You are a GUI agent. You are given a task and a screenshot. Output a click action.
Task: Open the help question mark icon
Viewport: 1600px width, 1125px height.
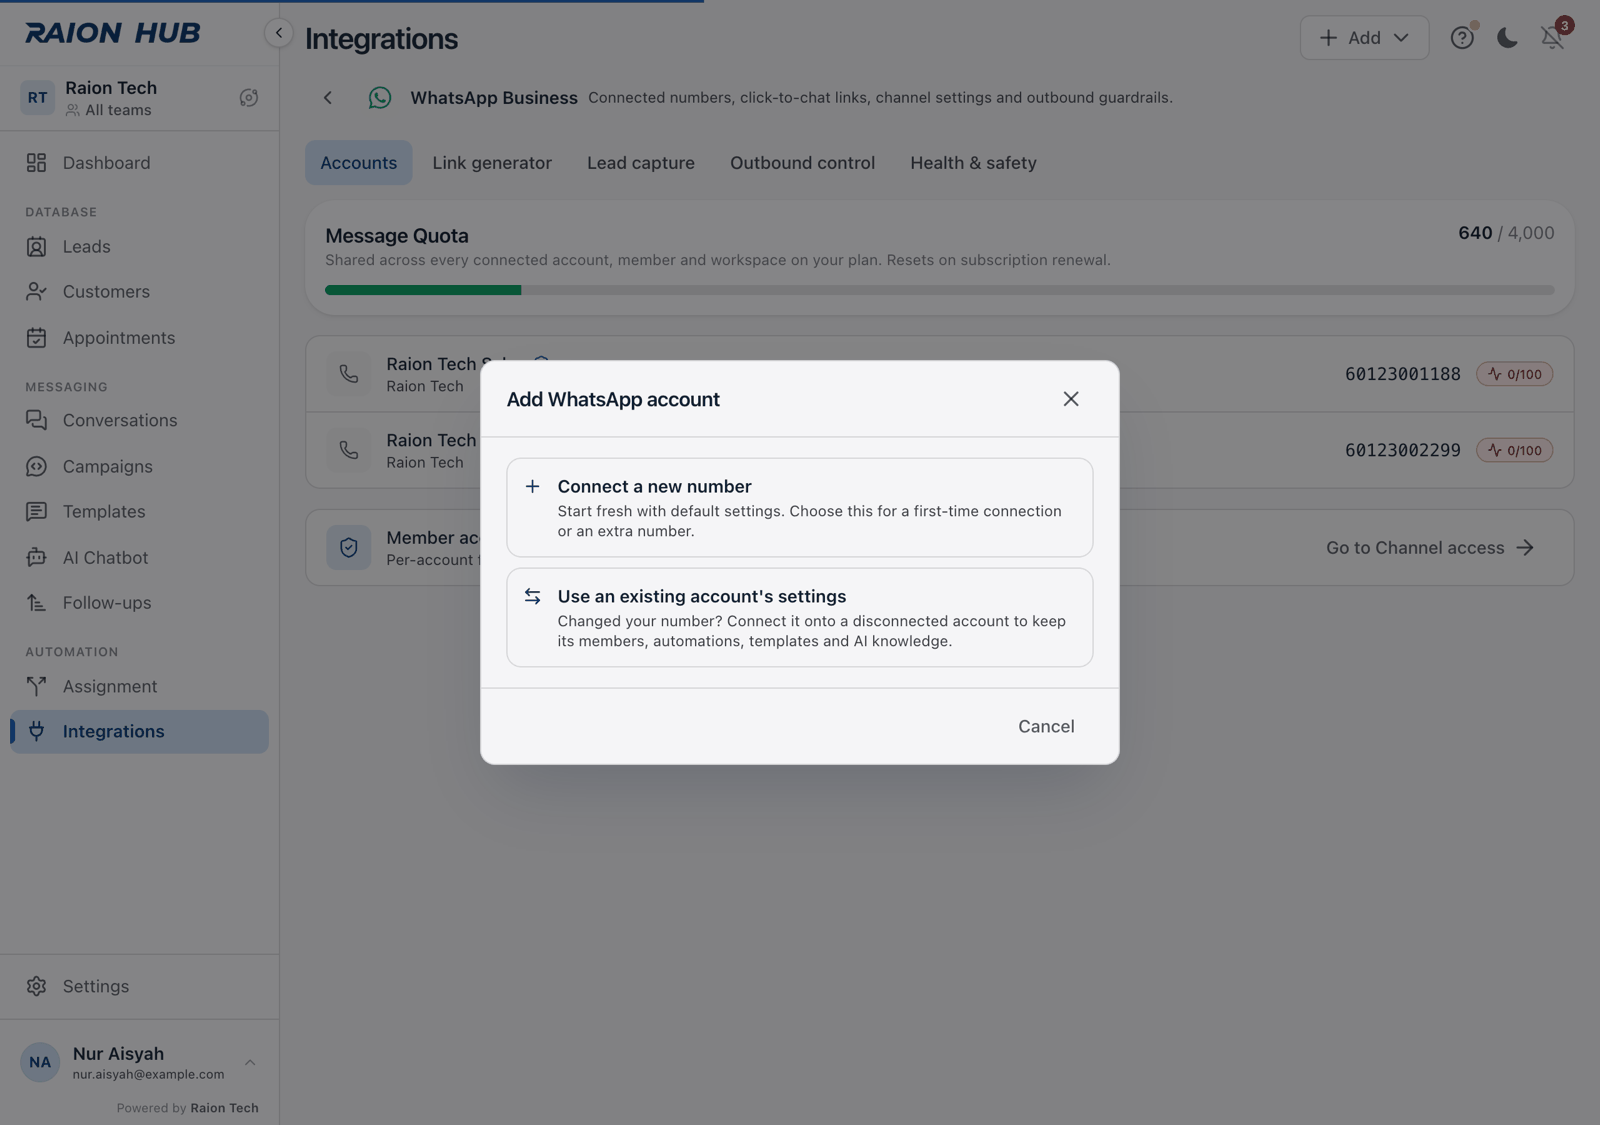pyautogui.click(x=1462, y=38)
